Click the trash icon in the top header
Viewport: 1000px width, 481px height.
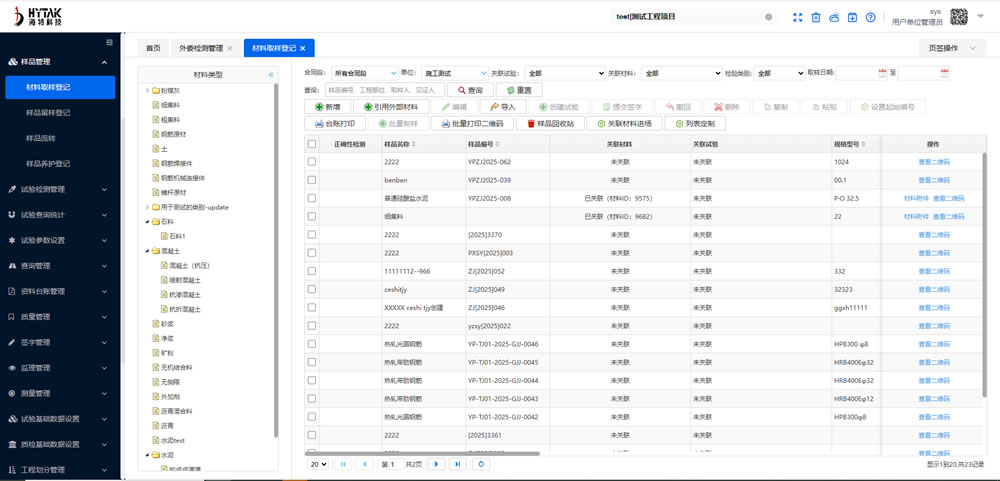pyautogui.click(x=816, y=18)
